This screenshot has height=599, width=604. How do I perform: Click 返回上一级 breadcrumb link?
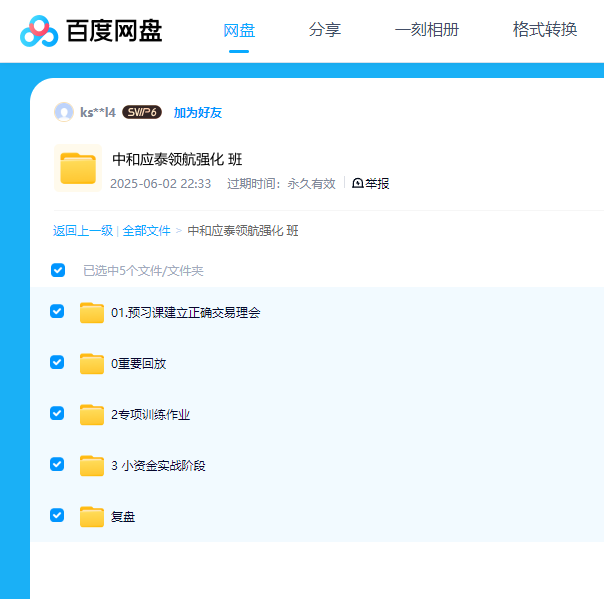[x=83, y=231]
